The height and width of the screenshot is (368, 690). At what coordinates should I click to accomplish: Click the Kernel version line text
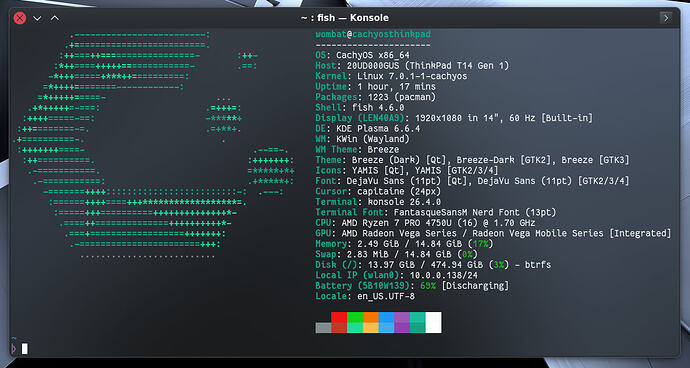391,76
